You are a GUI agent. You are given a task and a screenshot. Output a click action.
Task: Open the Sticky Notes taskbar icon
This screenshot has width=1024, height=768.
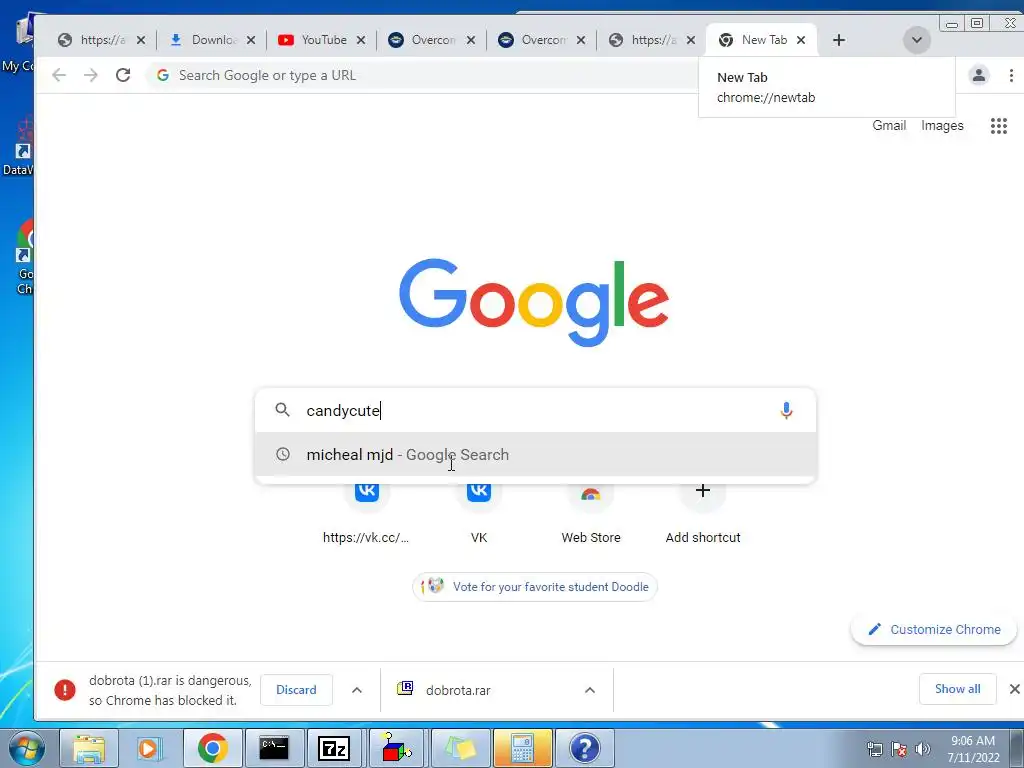pyautogui.click(x=460, y=748)
